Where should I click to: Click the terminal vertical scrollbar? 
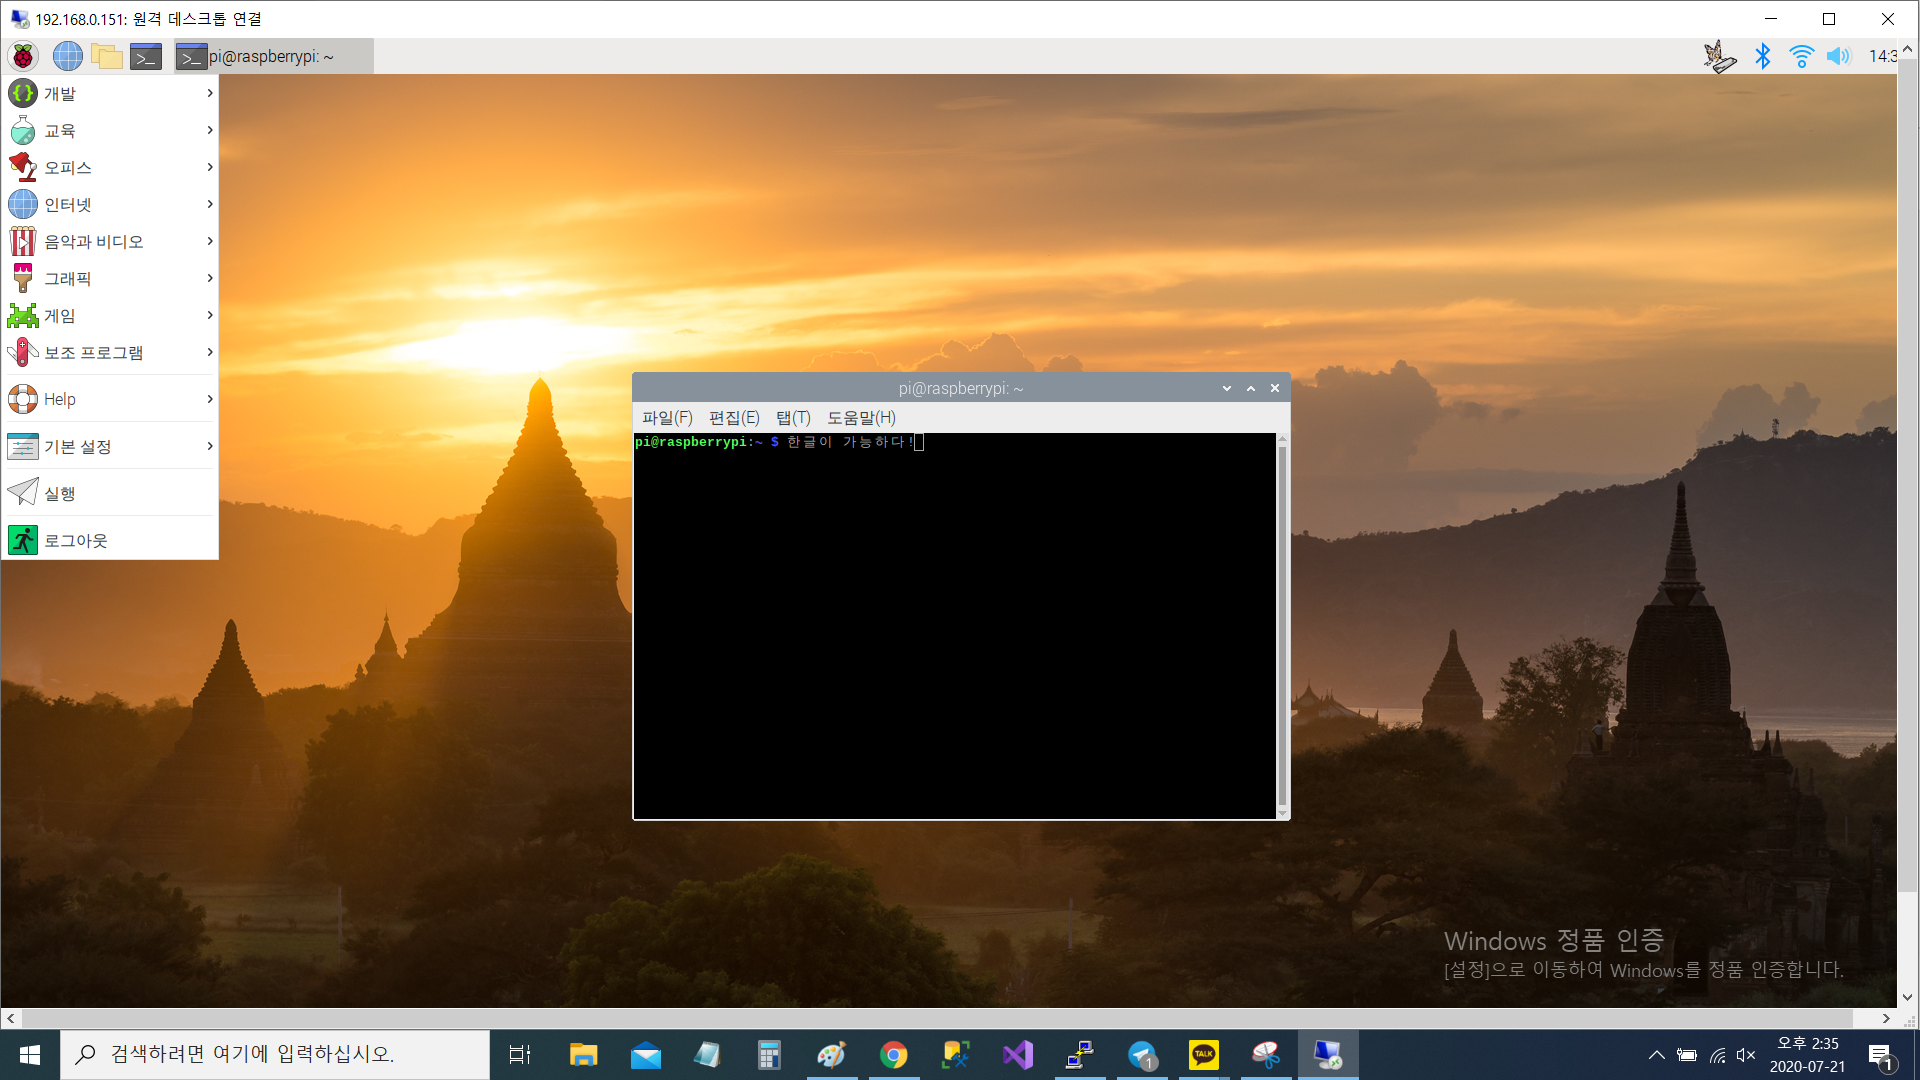pos(1282,625)
